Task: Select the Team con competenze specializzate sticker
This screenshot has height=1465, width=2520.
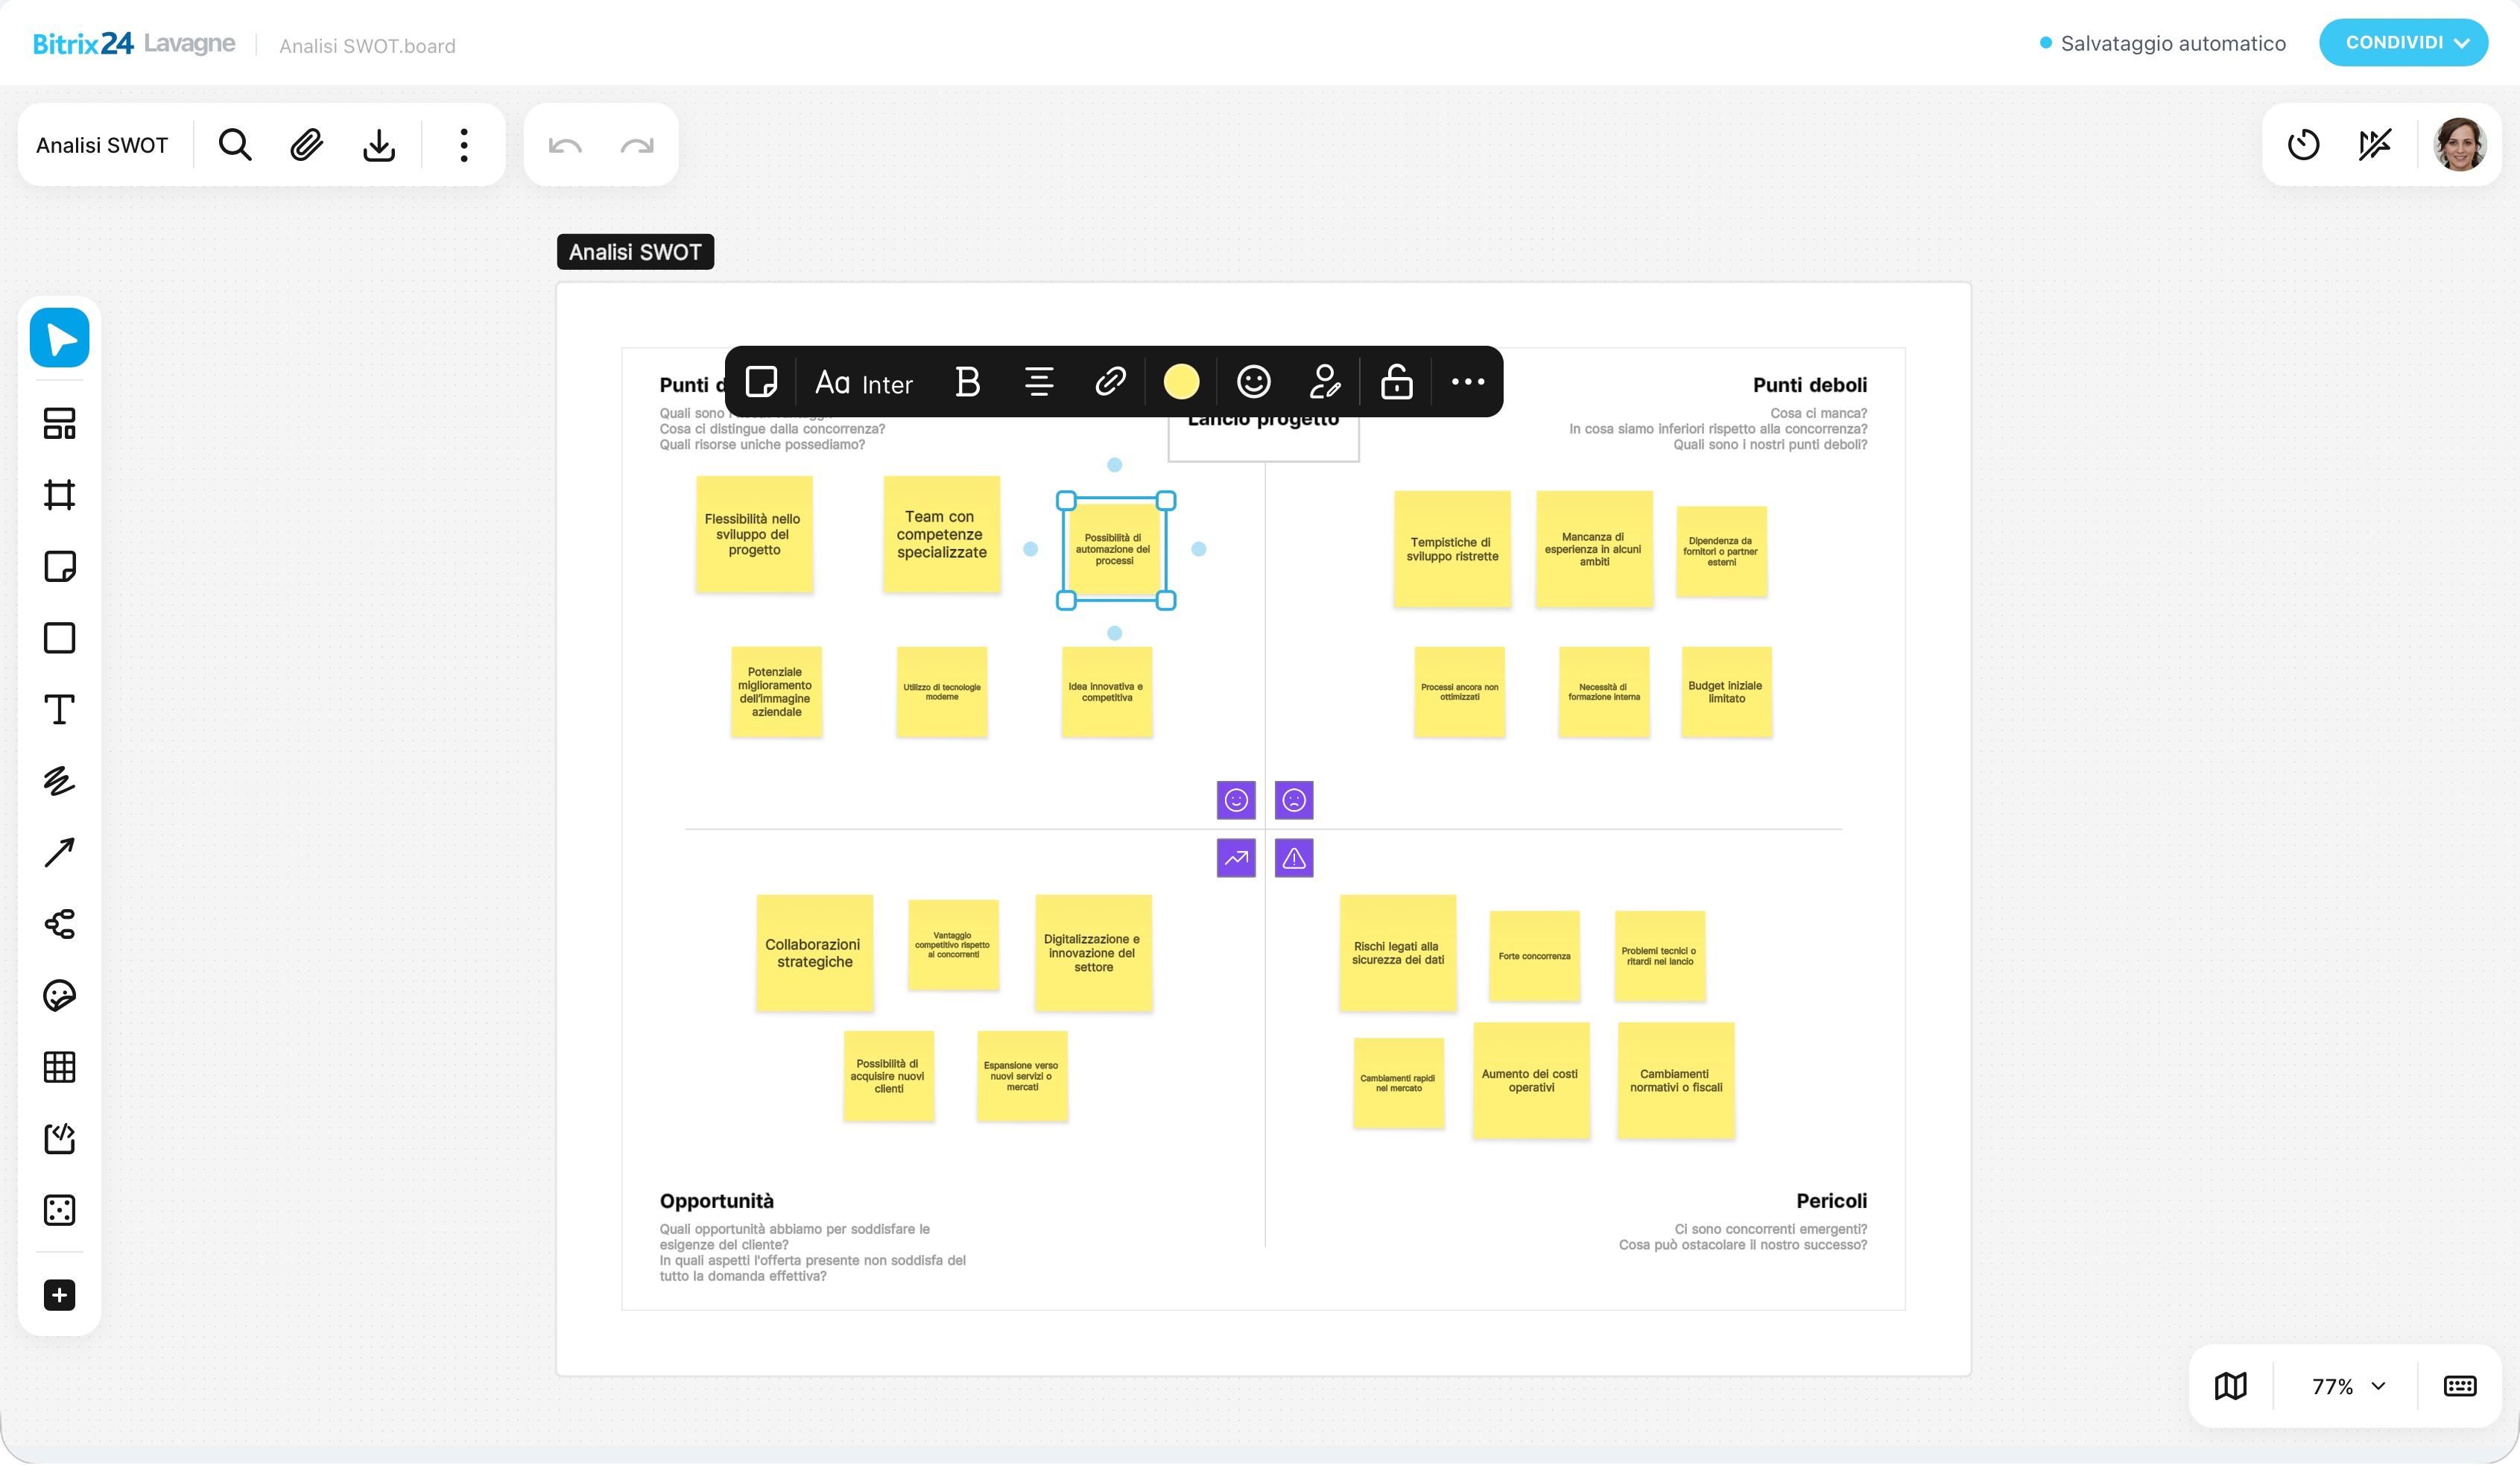Action: point(941,534)
